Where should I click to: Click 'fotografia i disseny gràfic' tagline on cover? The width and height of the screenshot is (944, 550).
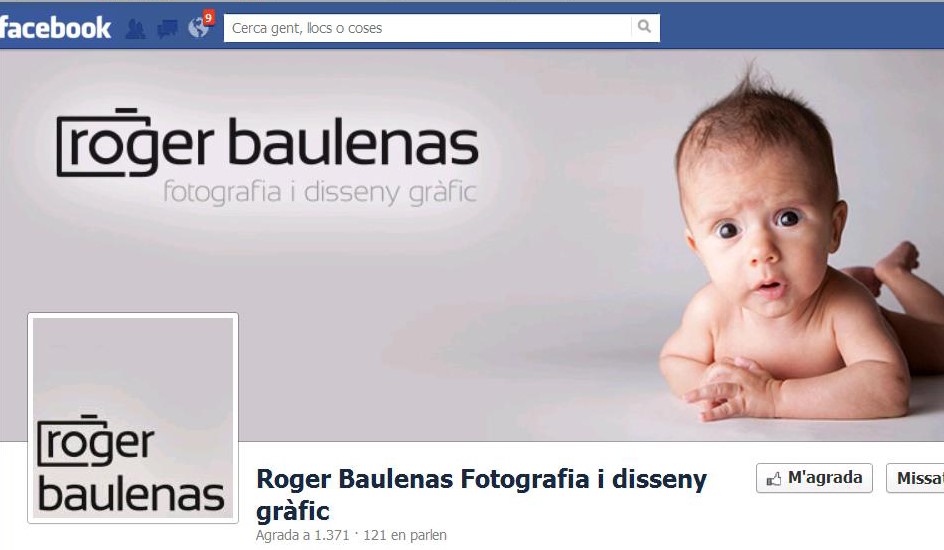tap(320, 193)
